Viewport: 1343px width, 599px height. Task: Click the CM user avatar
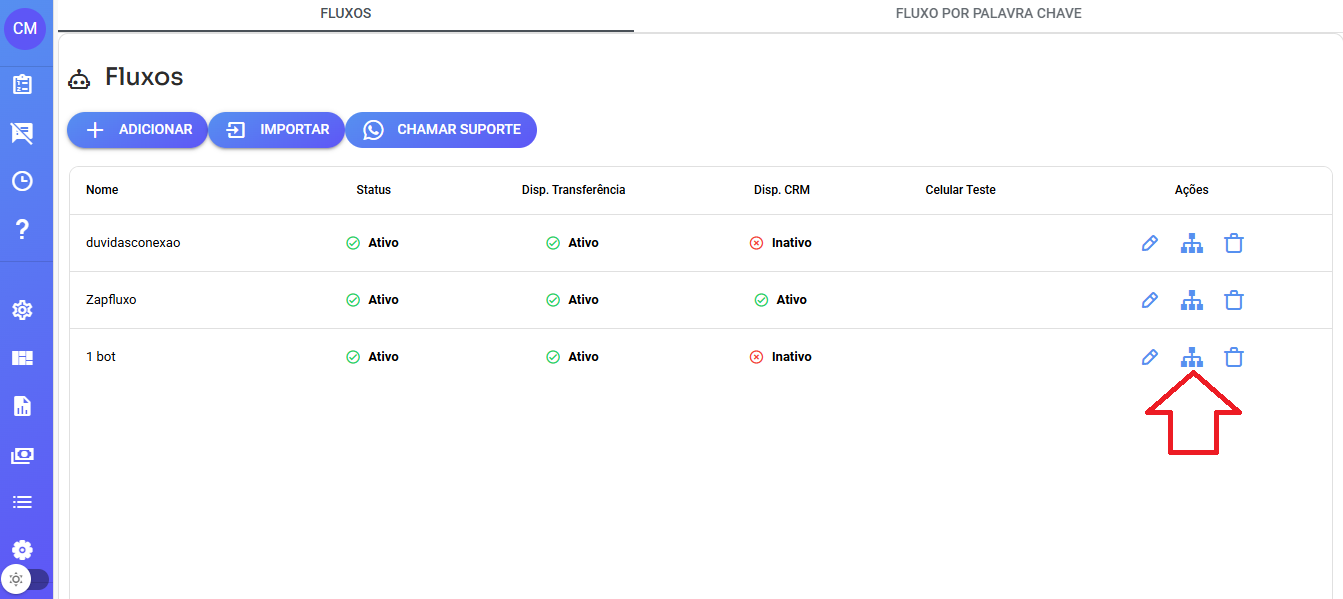pos(25,29)
